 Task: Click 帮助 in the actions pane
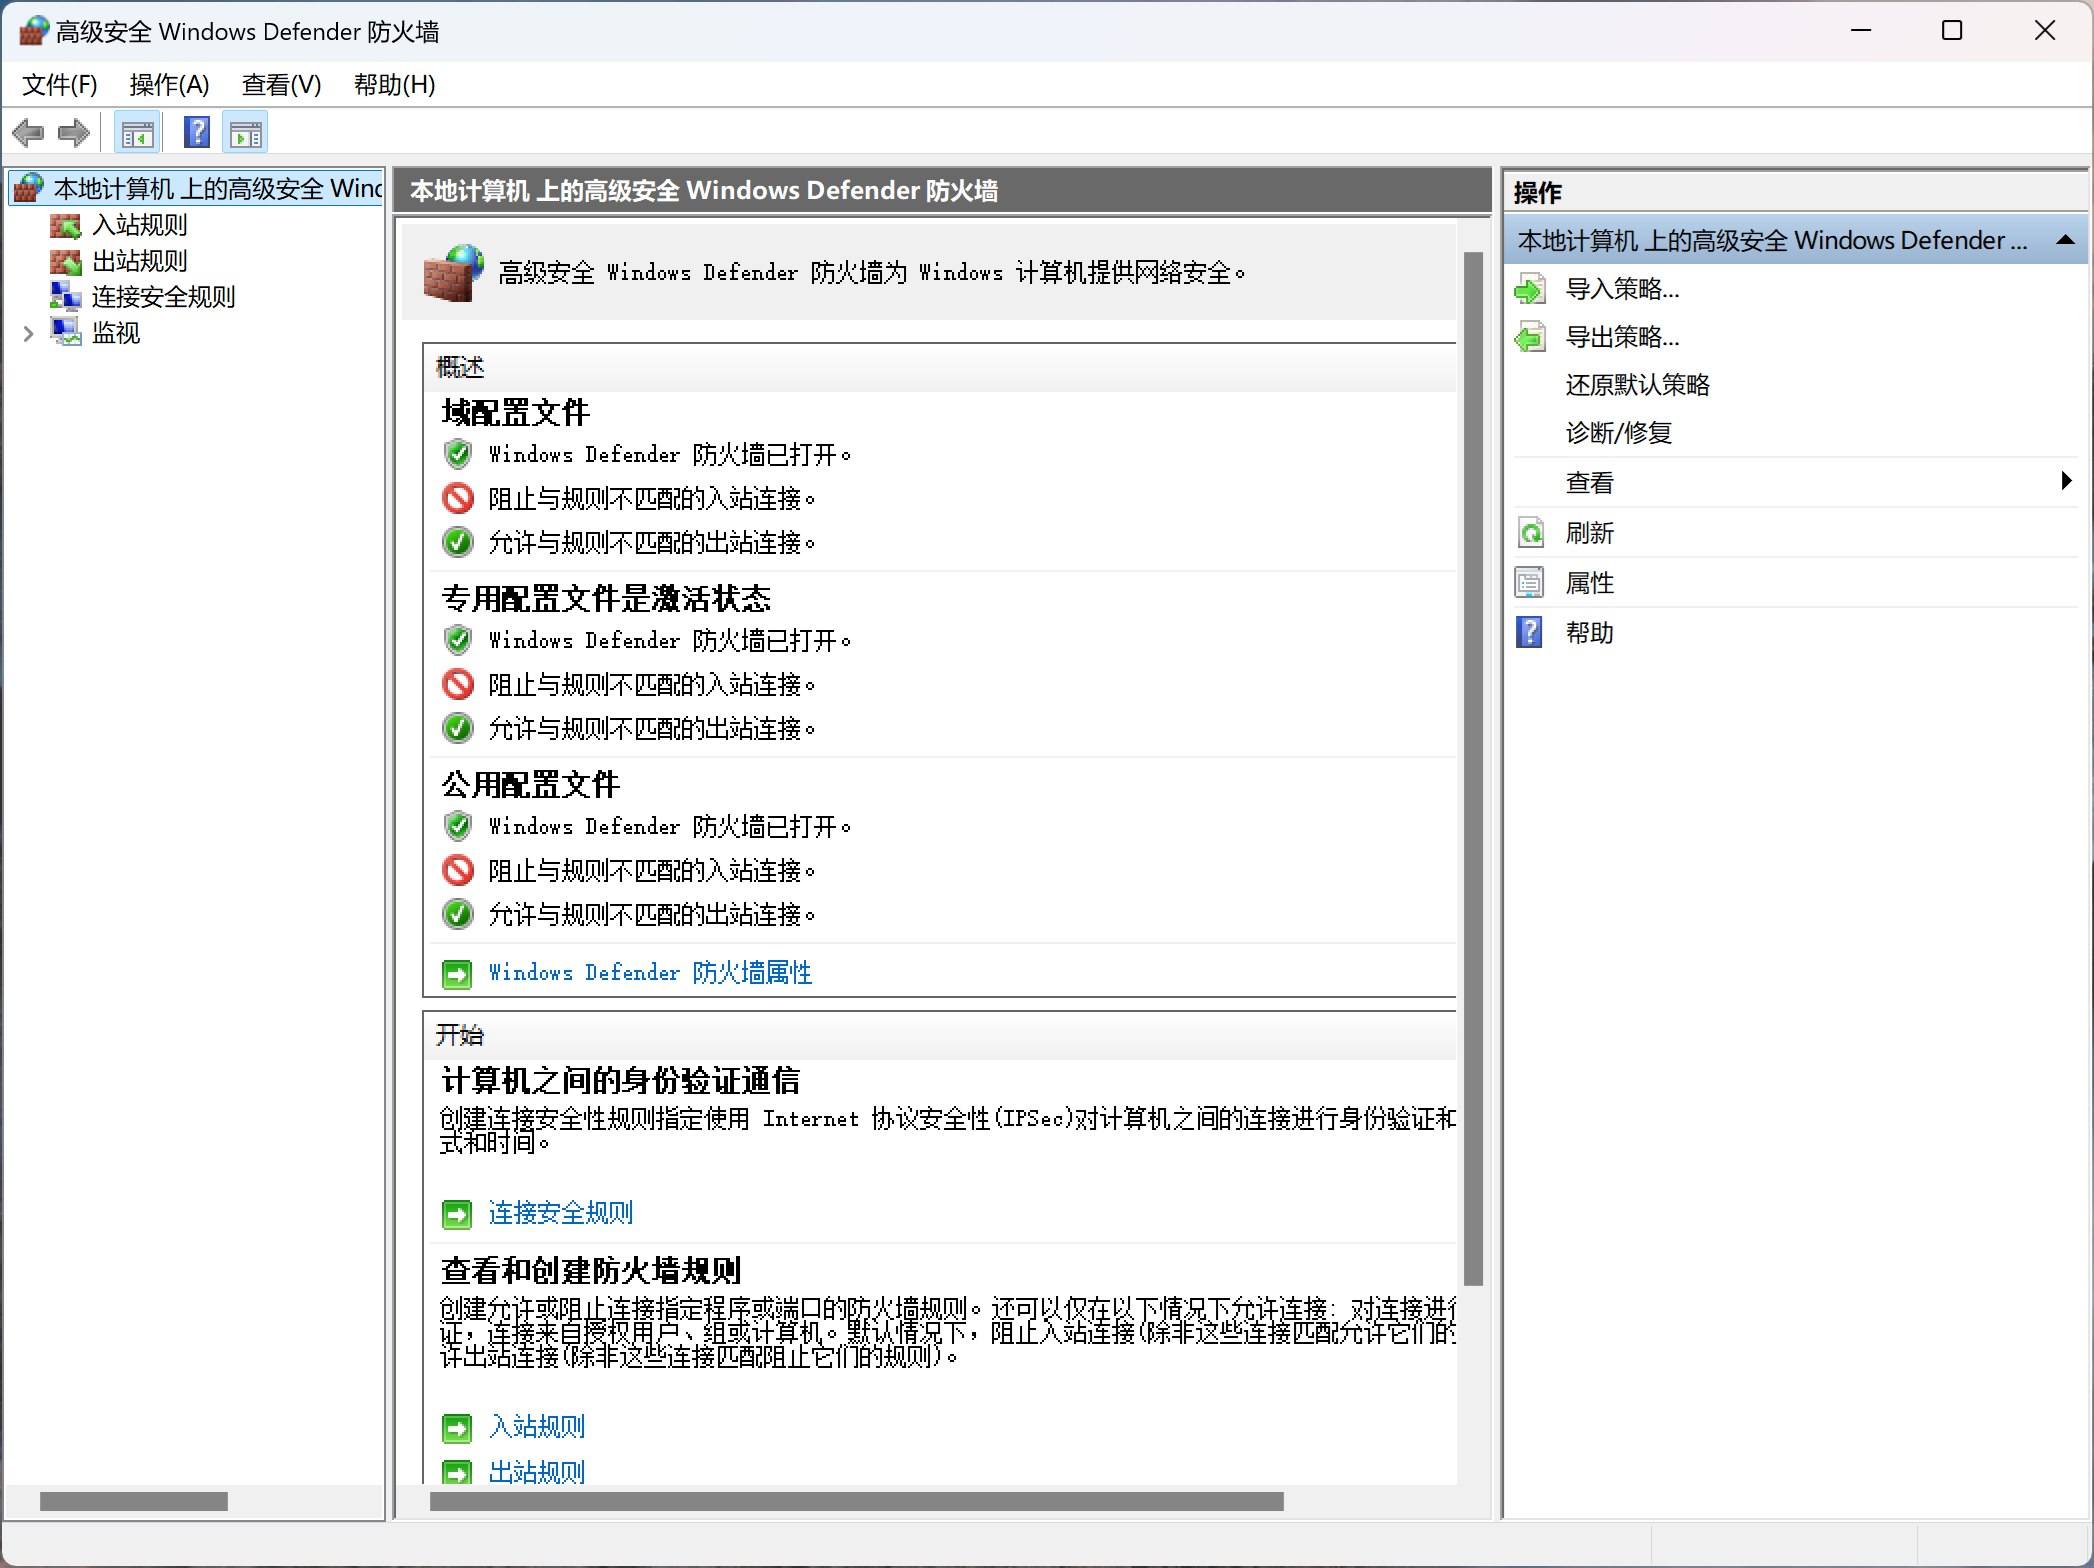point(1589,633)
